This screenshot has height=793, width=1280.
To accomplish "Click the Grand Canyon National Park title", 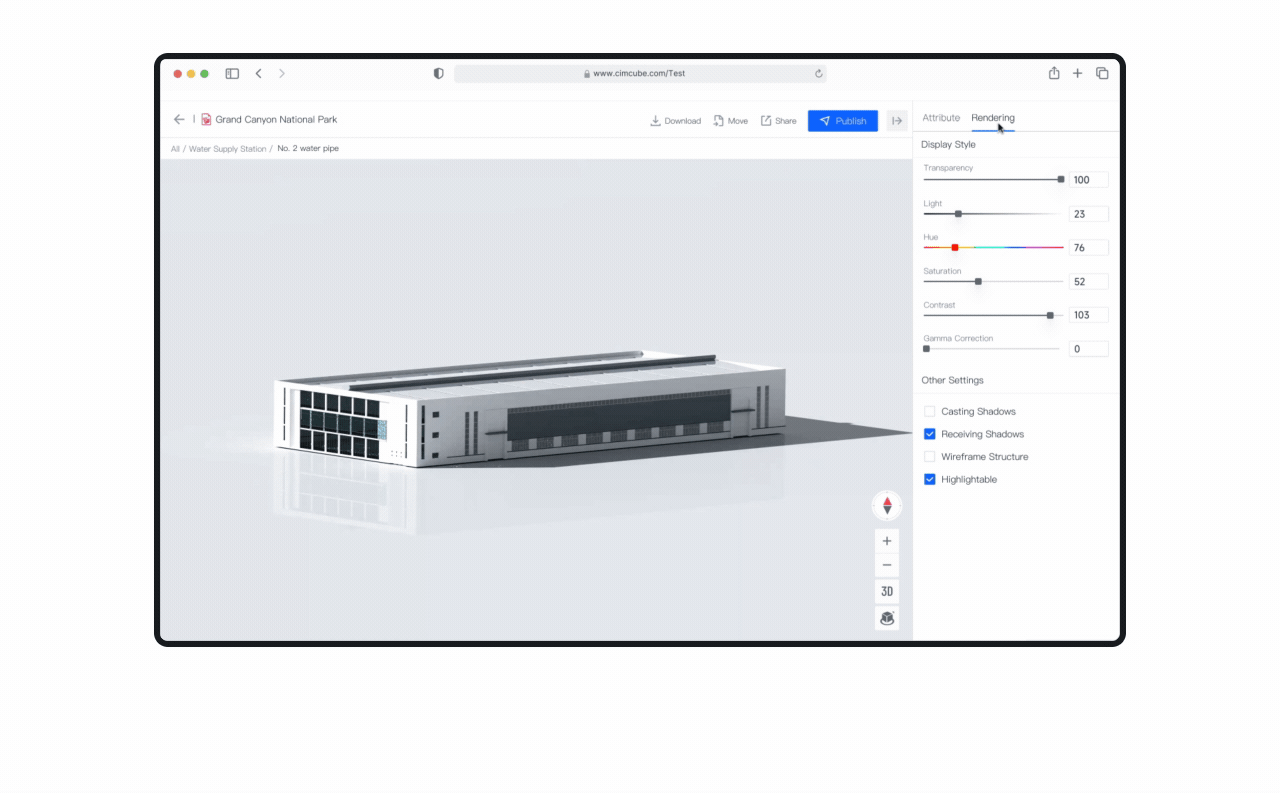I will [276, 120].
